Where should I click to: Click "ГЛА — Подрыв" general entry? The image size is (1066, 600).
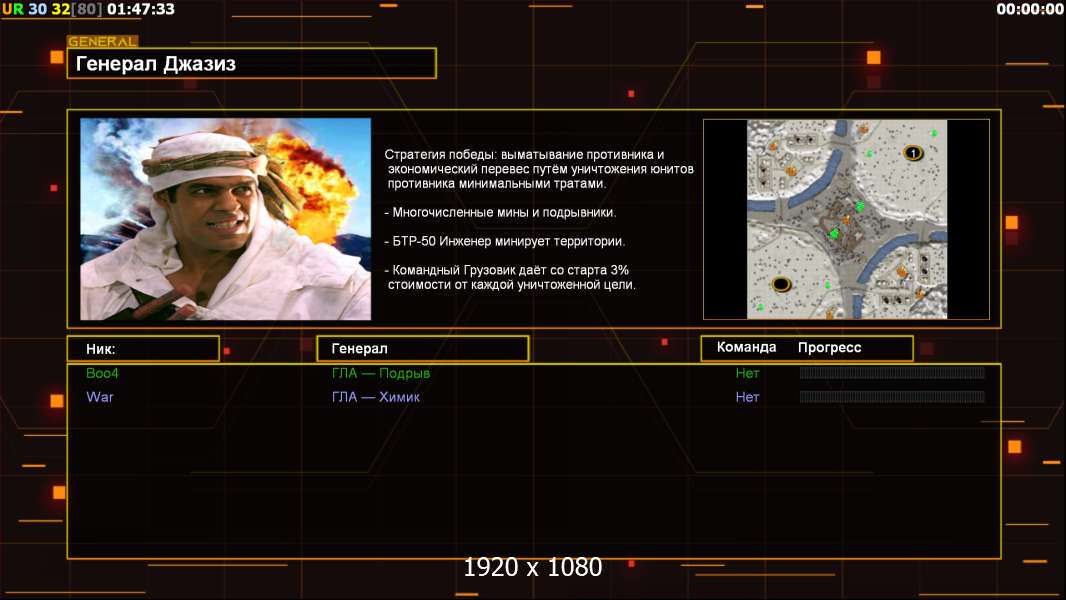pos(381,373)
